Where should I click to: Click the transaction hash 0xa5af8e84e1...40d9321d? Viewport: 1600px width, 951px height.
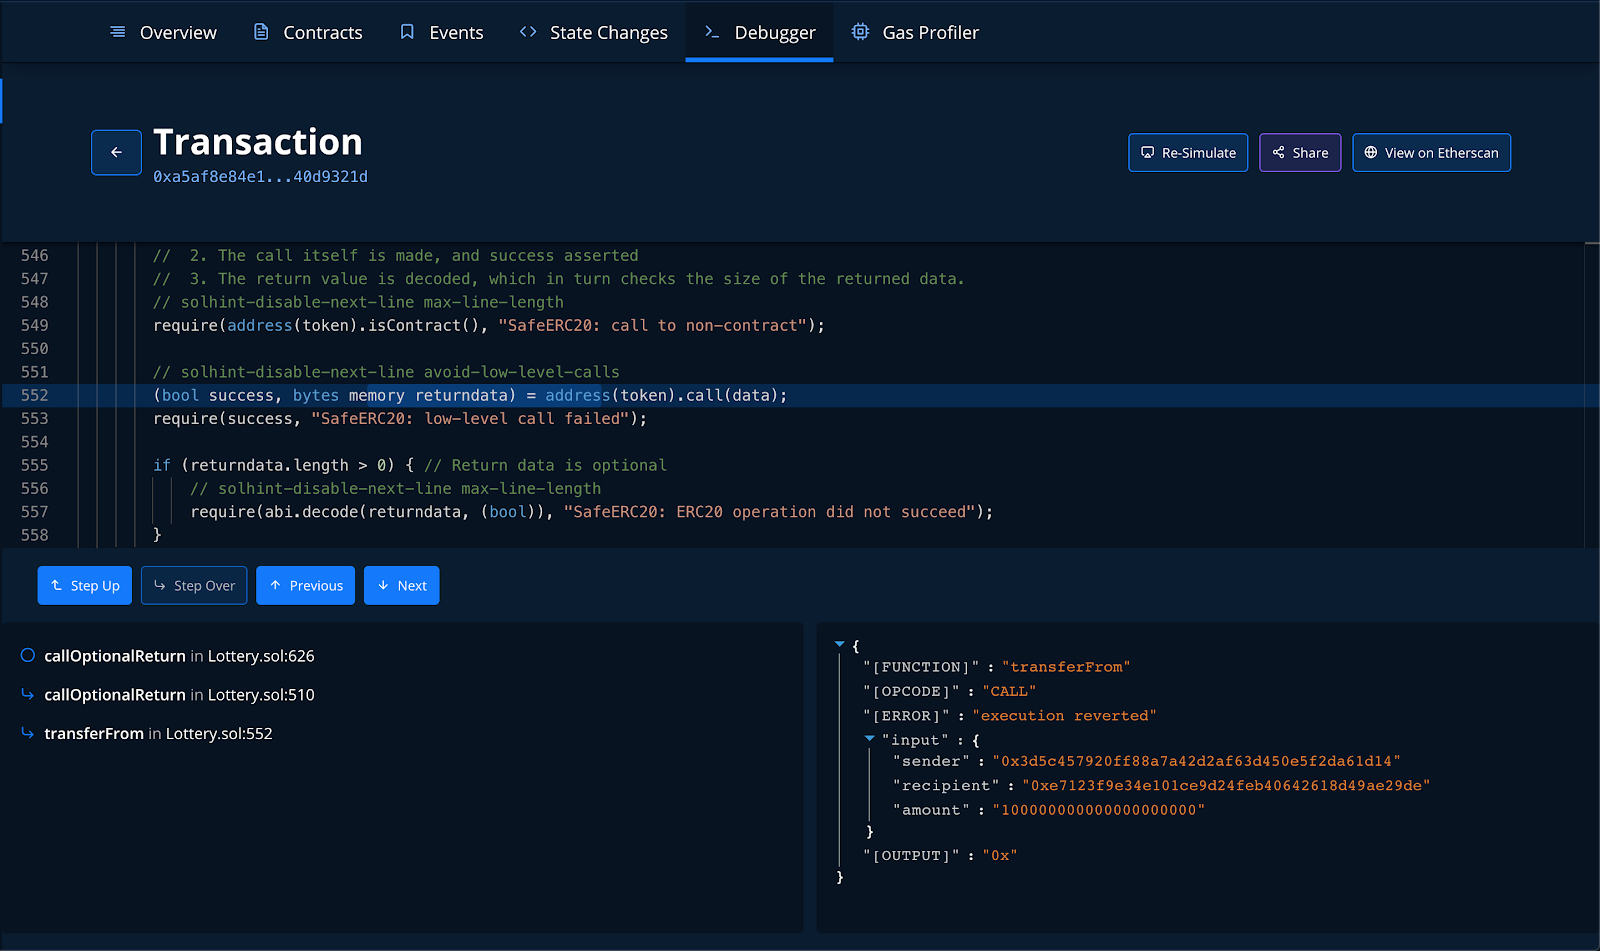coord(260,177)
